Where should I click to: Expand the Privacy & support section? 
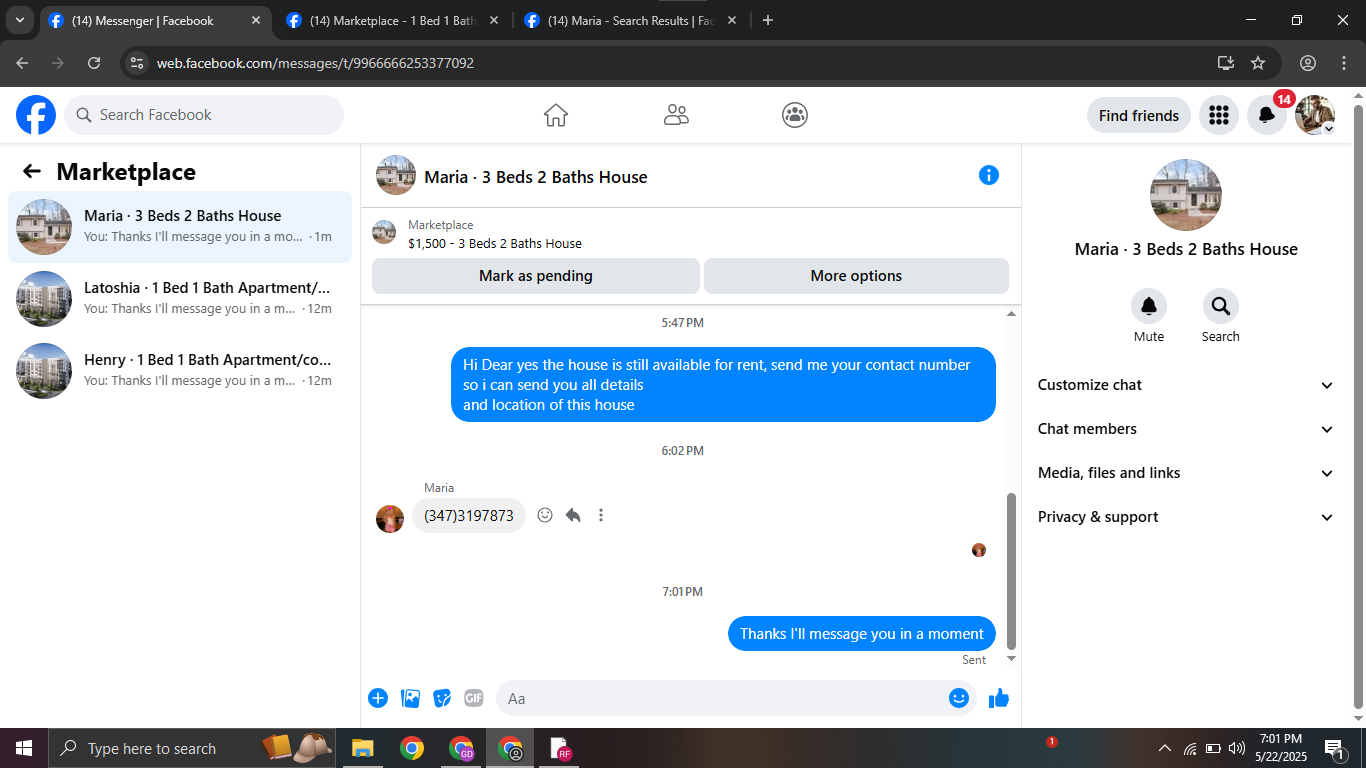[1186, 517]
